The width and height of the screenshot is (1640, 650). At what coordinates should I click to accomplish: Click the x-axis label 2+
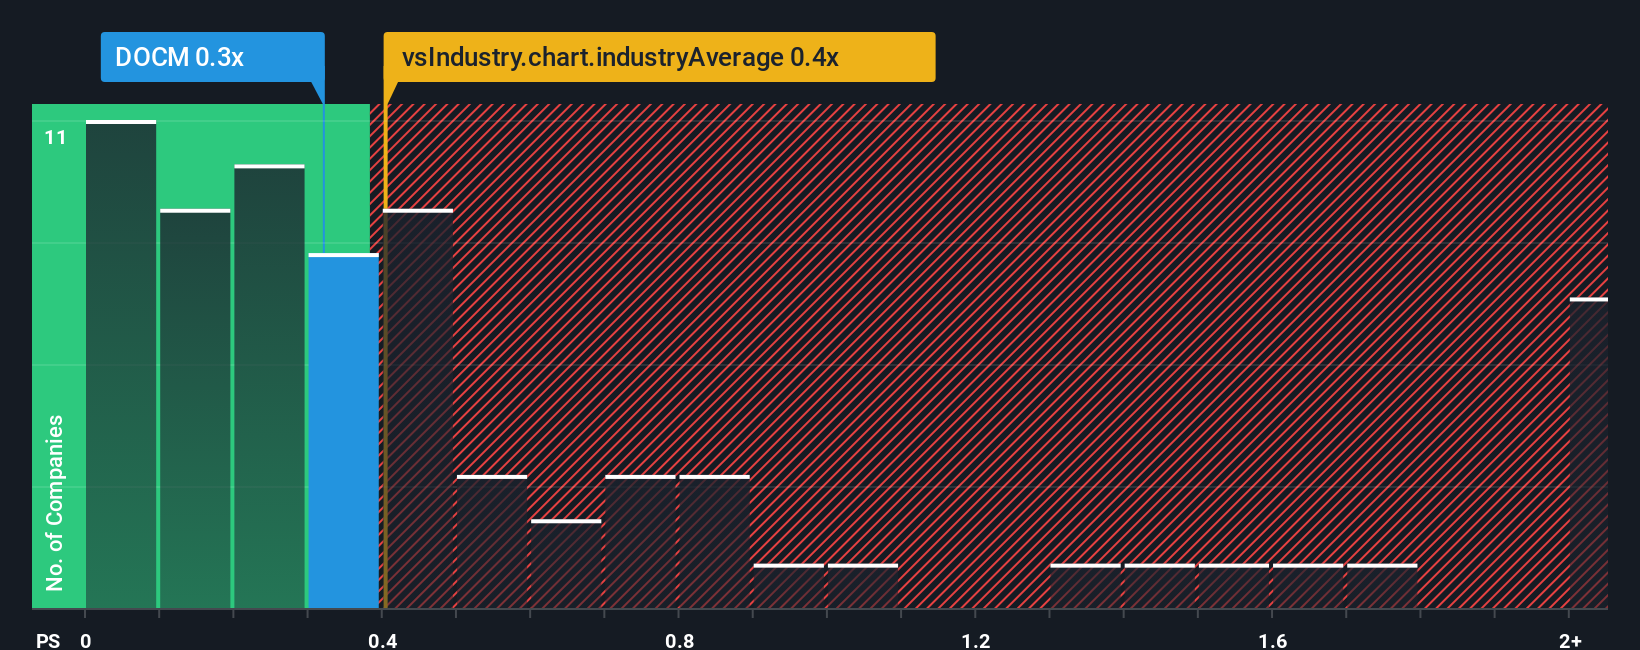[x=1570, y=640]
